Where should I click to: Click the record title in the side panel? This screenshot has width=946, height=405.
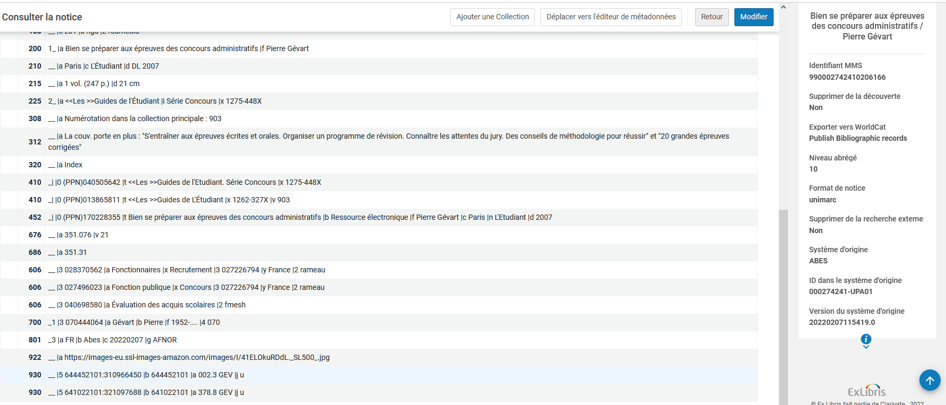click(x=866, y=26)
